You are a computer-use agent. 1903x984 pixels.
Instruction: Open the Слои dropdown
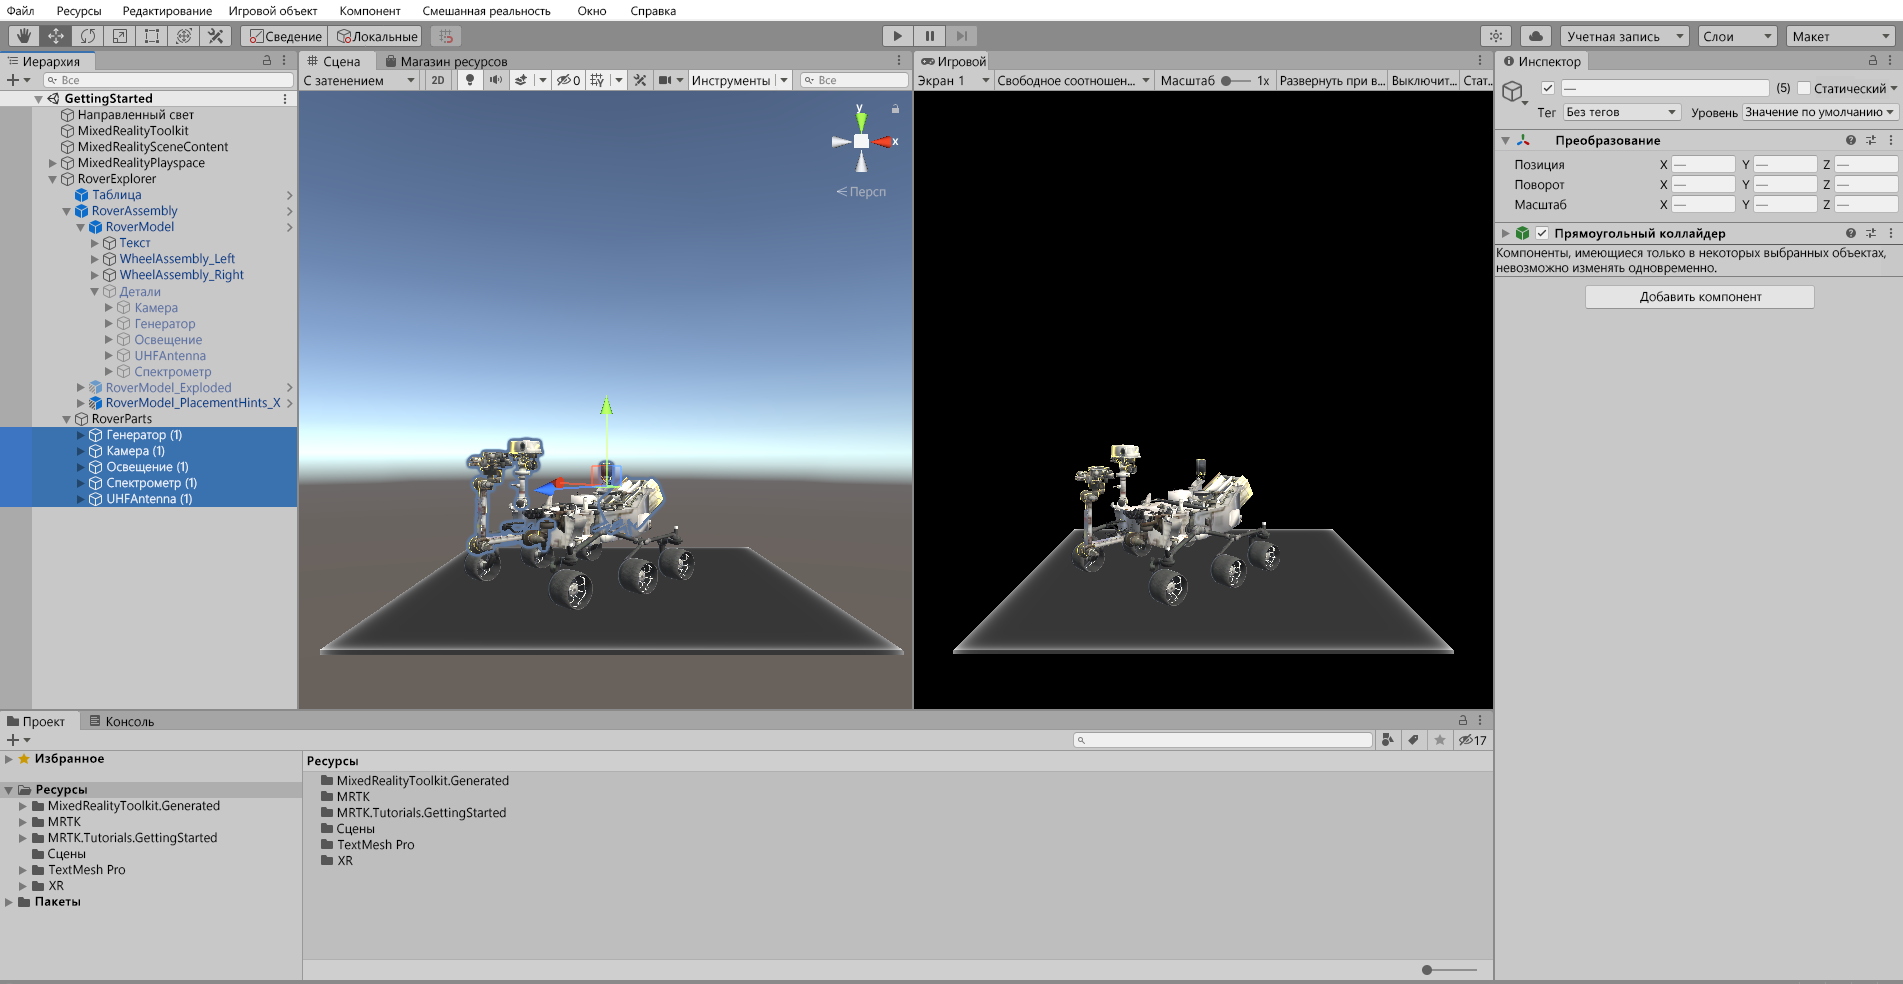(x=1737, y=36)
